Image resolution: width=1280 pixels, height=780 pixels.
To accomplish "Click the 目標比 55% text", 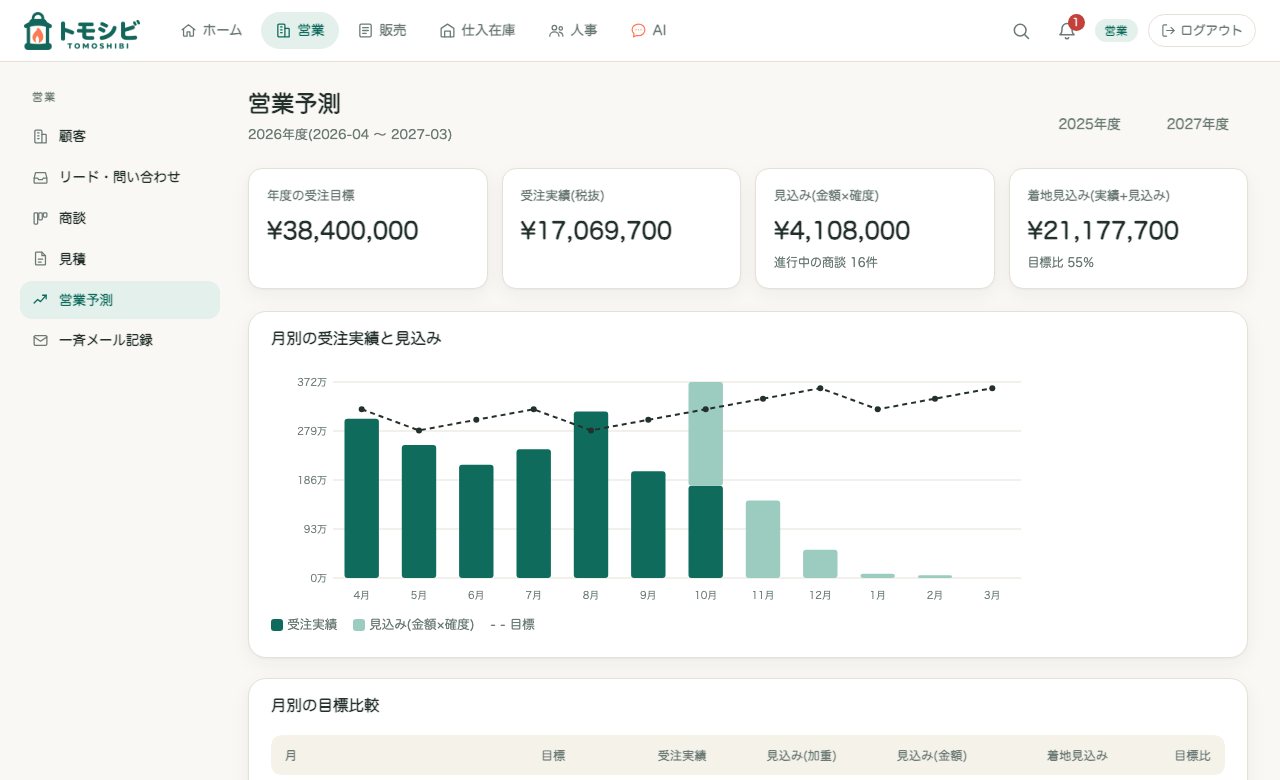I will click(1061, 263).
